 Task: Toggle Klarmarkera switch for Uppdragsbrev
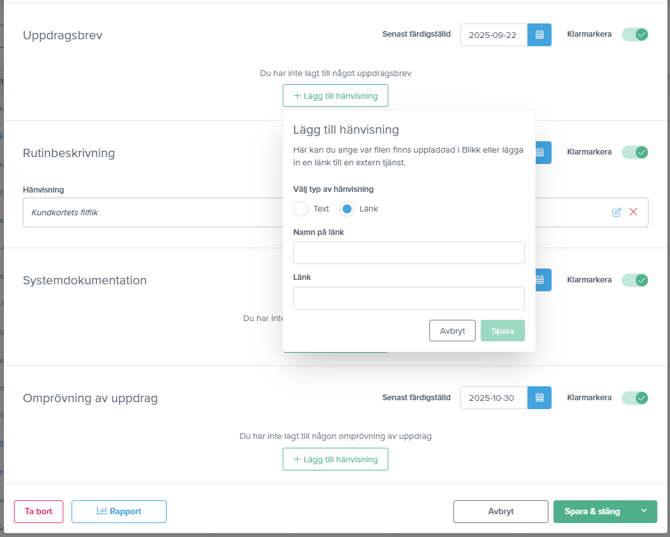pyautogui.click(x=635, y=35)
